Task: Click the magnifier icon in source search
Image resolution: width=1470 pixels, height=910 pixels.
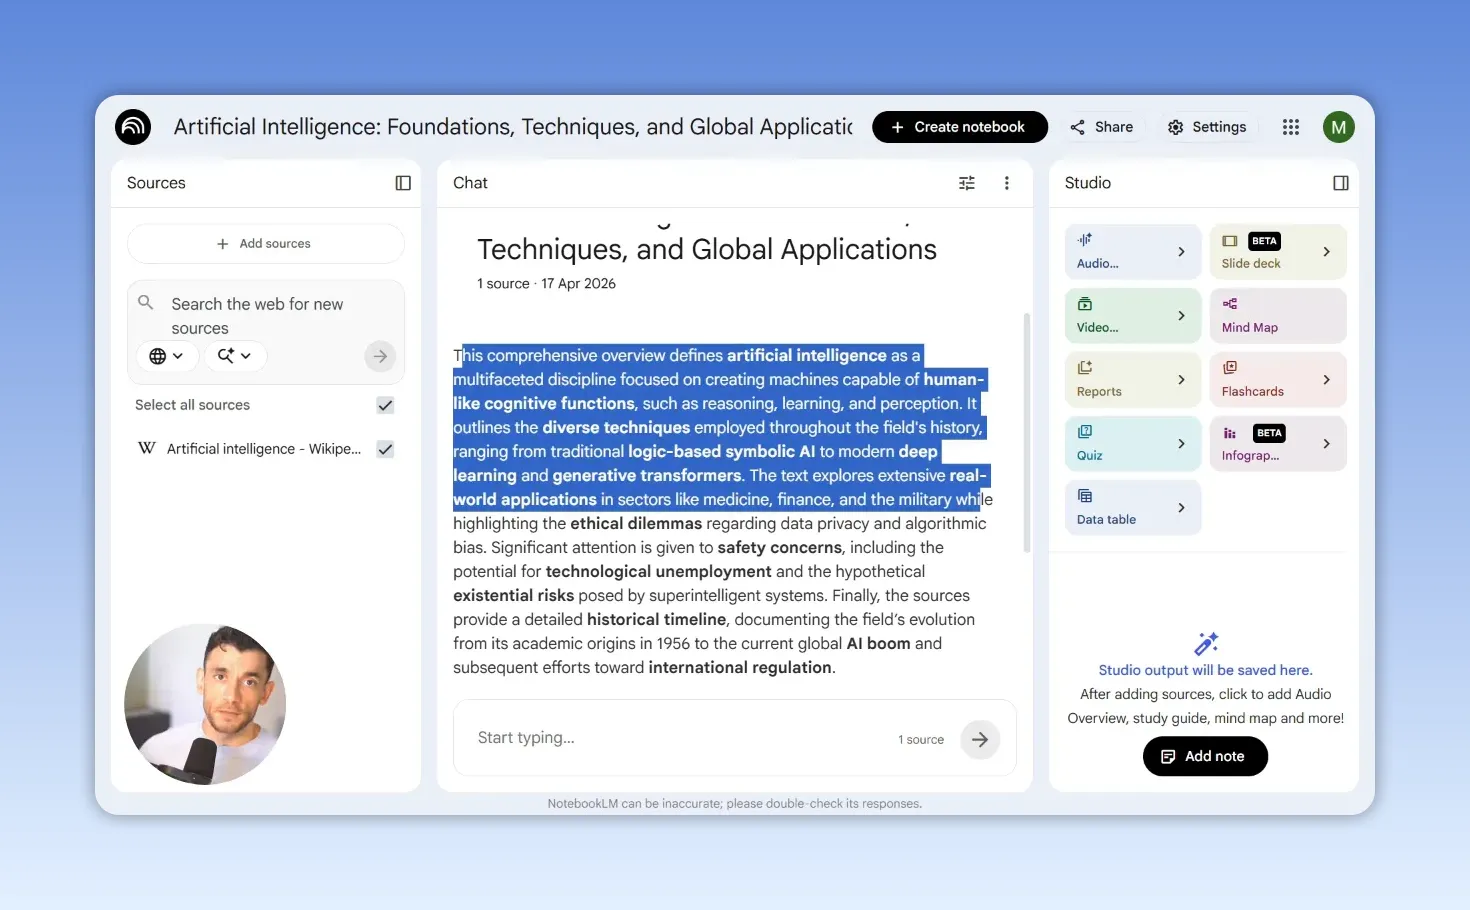Action: tap(146, 302)
